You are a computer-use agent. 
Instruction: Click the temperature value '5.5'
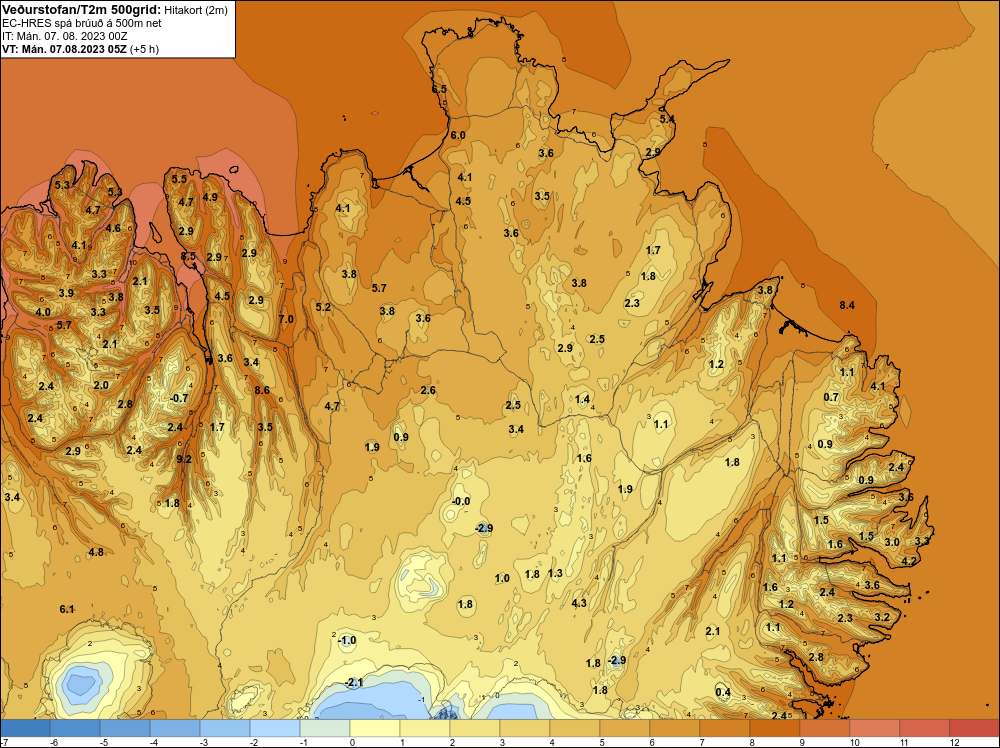pos(179,179)
